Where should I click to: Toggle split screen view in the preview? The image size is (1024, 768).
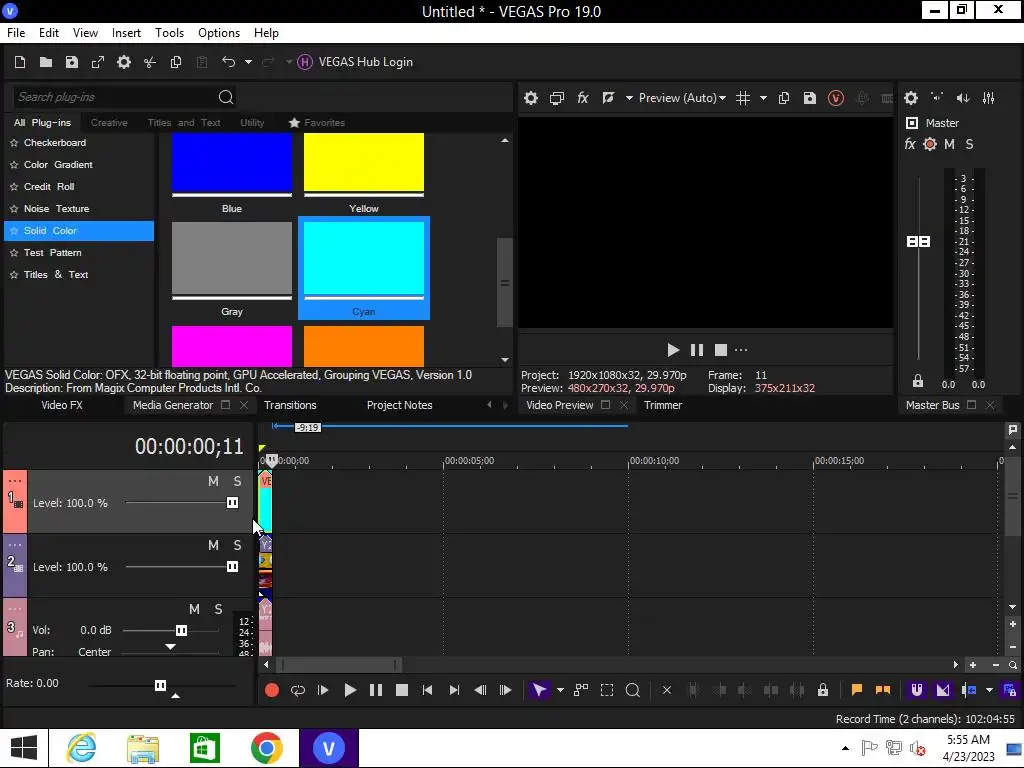click(x=608, y=98)
